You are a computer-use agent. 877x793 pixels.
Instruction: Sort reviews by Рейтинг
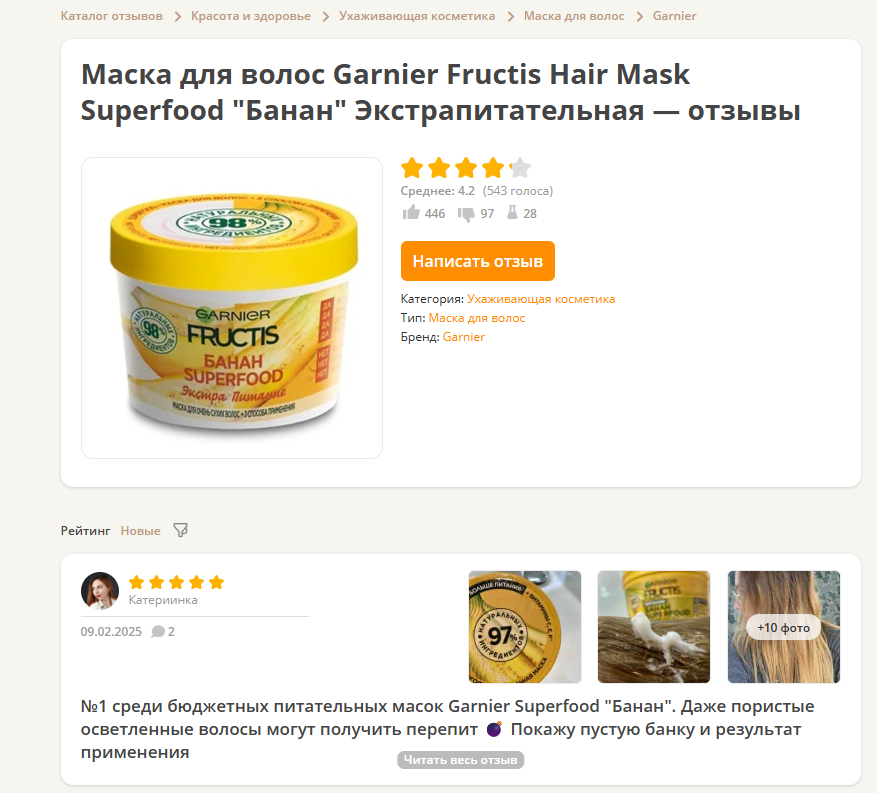[x=86, y=531]
